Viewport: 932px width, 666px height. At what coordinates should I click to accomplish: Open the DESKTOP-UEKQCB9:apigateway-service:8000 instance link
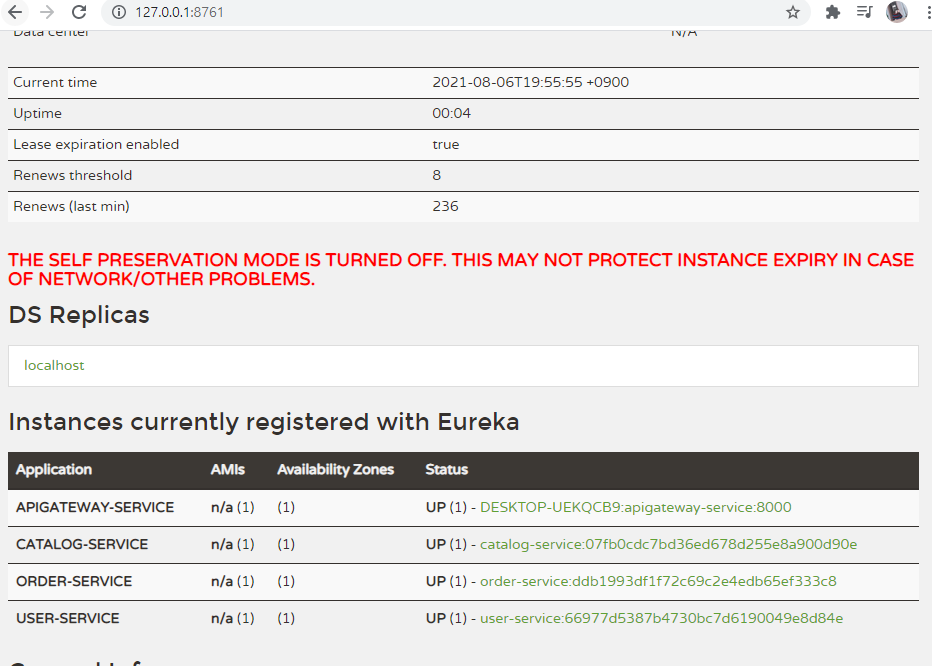tap(635, 507)
